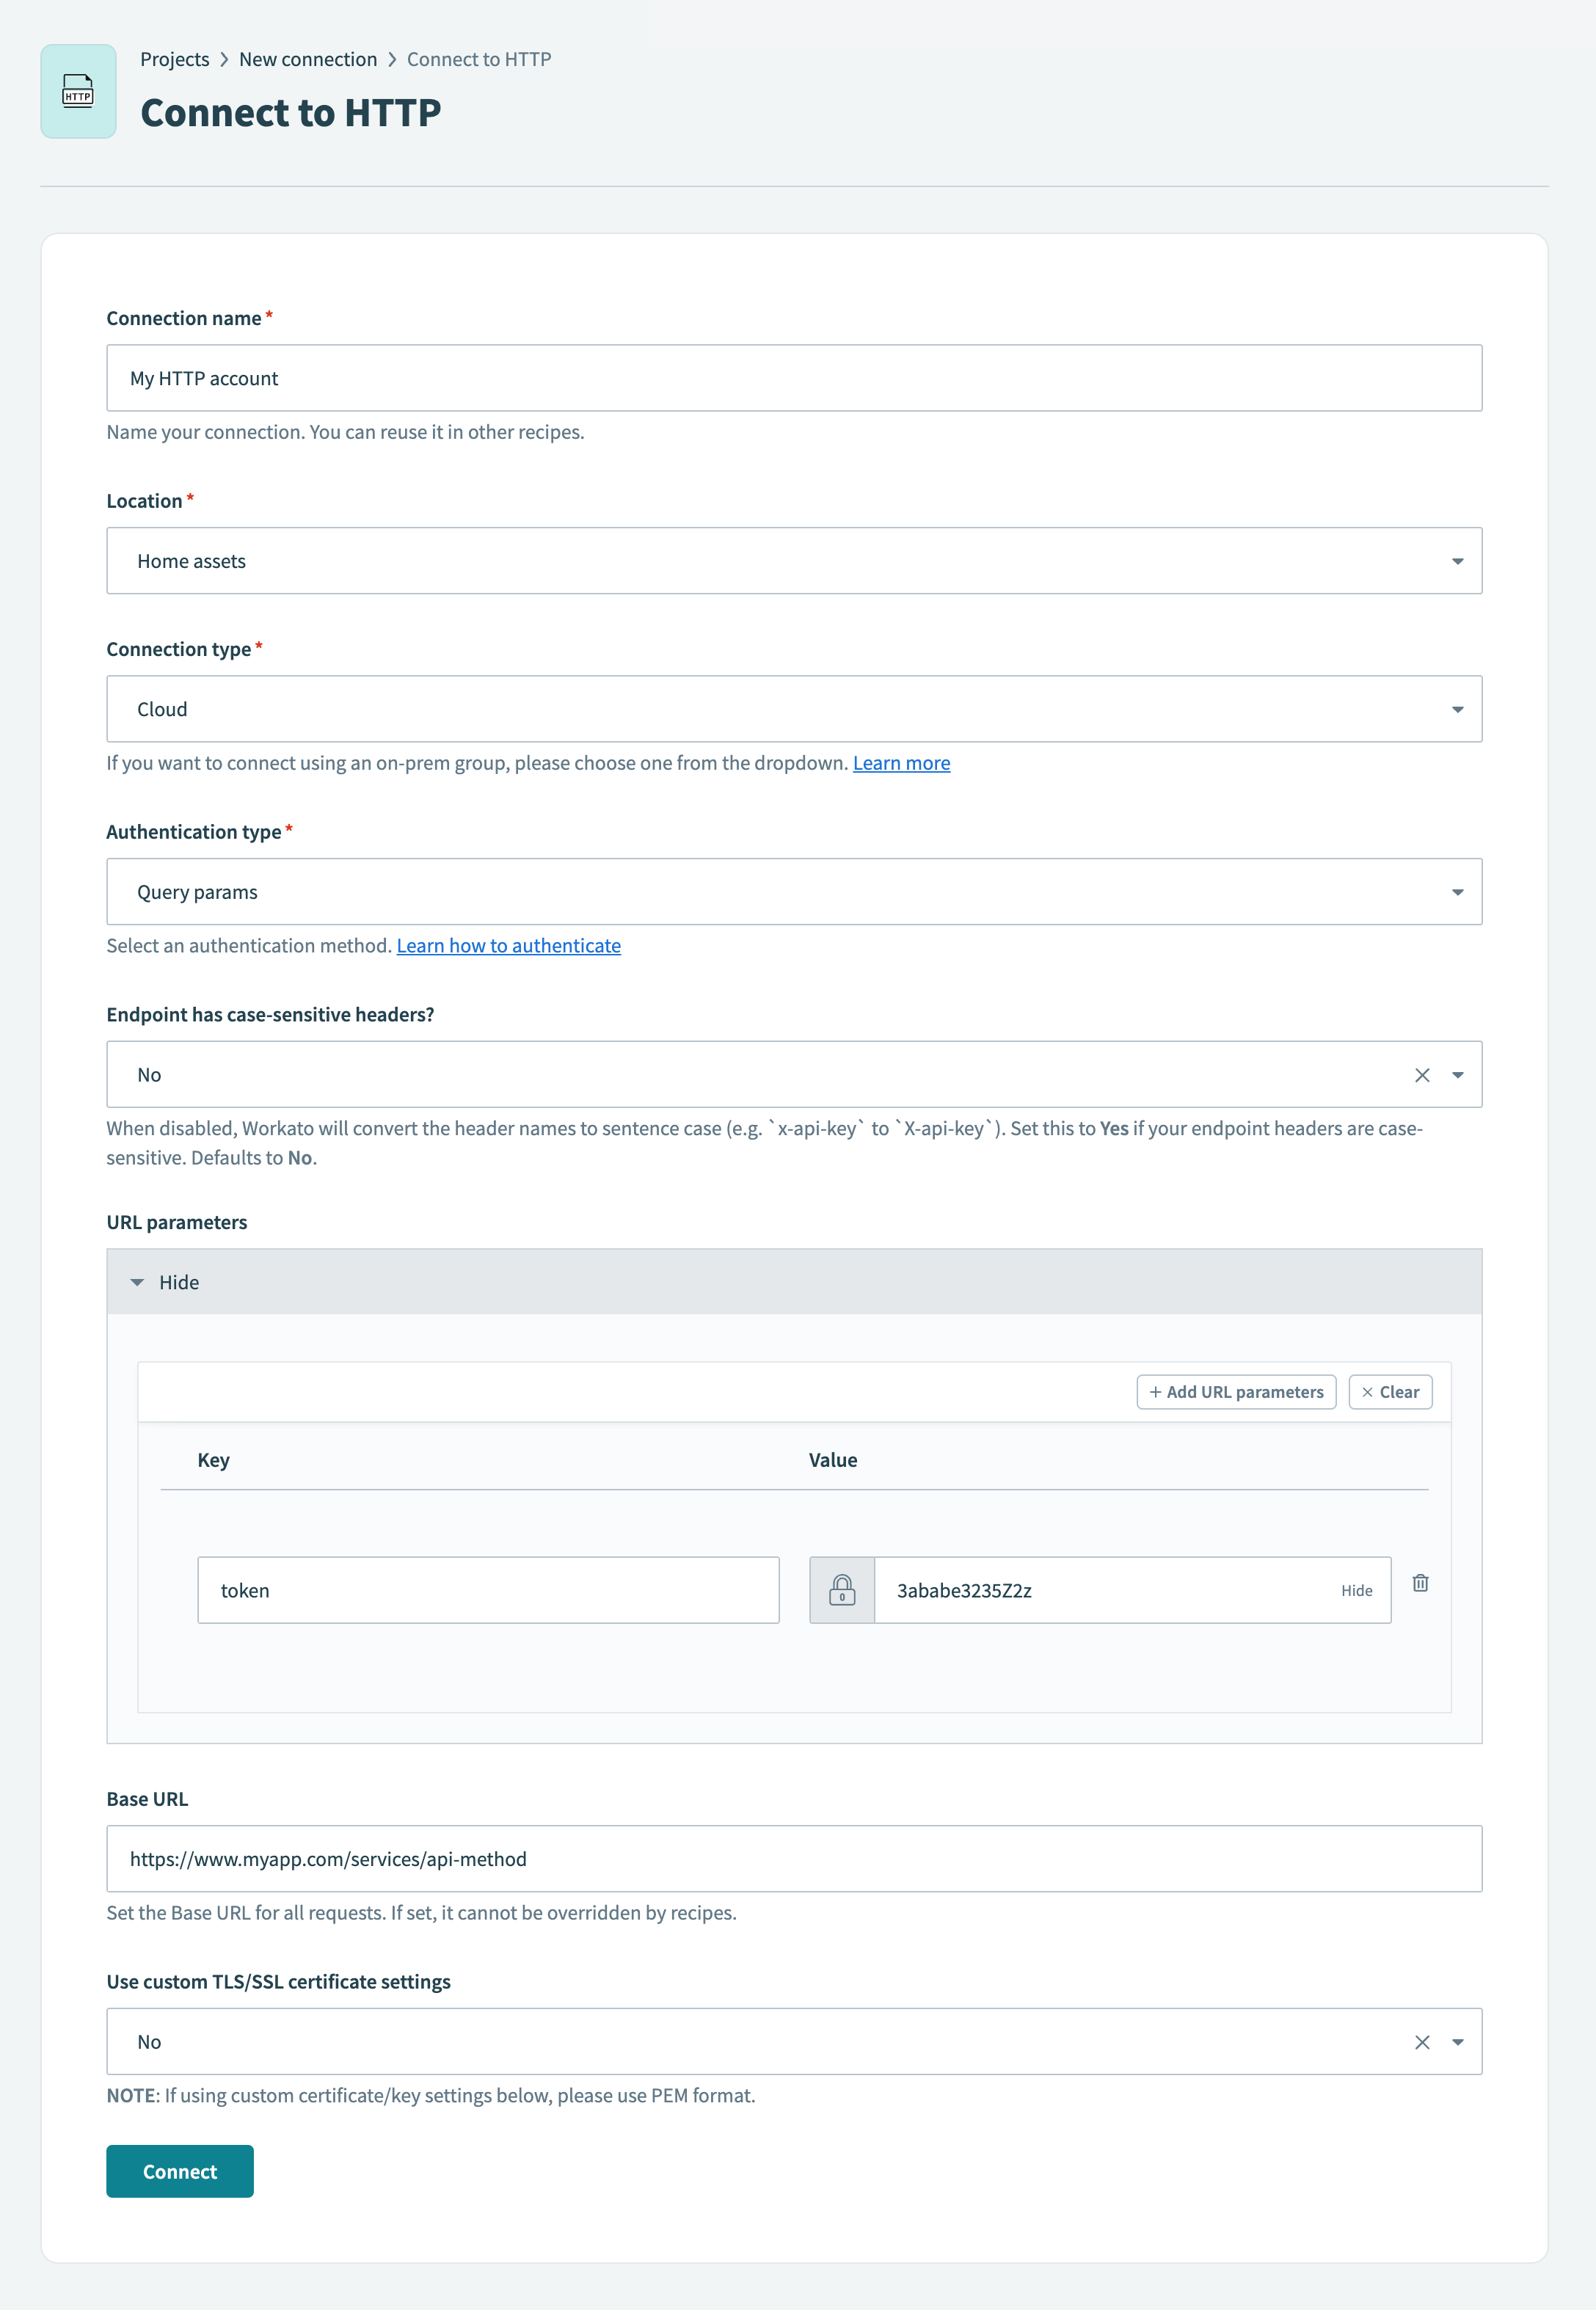The width and height of the screenshot is (1596, 2310).
Task: Open the Learn how to authenticate link
Action: pyautogui.click(x=508, y=946)
